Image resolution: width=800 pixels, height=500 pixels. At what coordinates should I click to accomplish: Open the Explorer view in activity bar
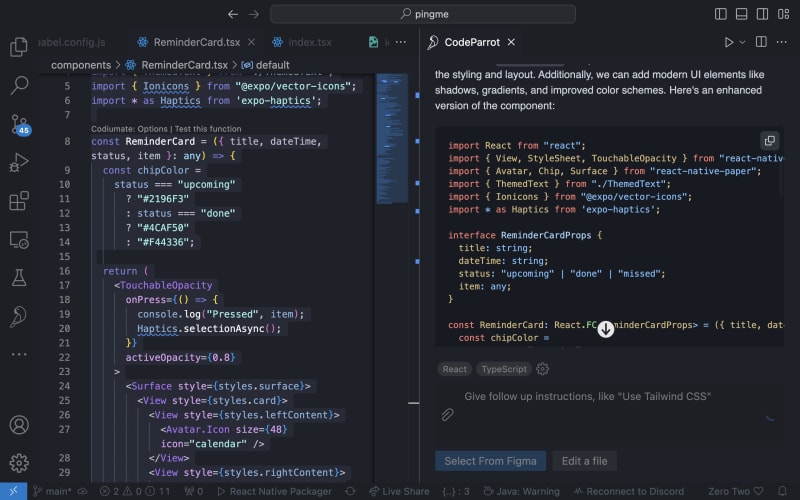pos(19,47)
